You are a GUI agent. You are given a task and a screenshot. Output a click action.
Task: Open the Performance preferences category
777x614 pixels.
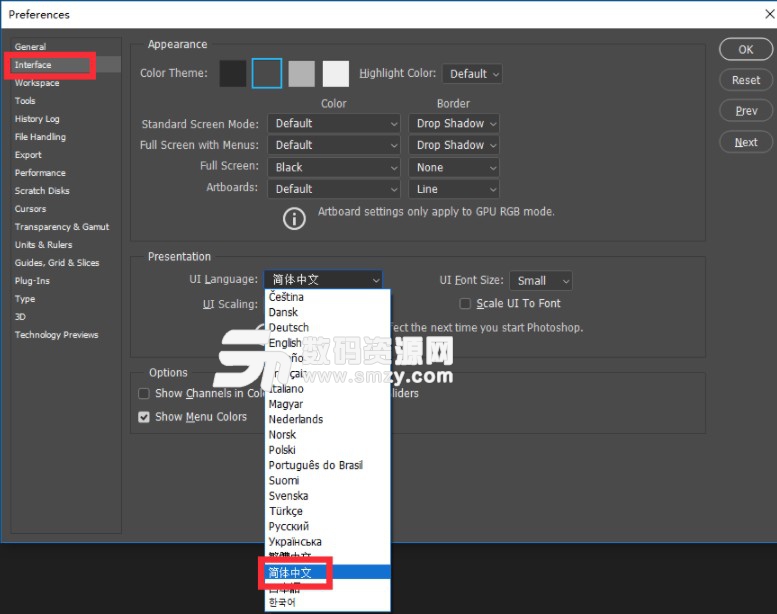click(x=40, y=173)
